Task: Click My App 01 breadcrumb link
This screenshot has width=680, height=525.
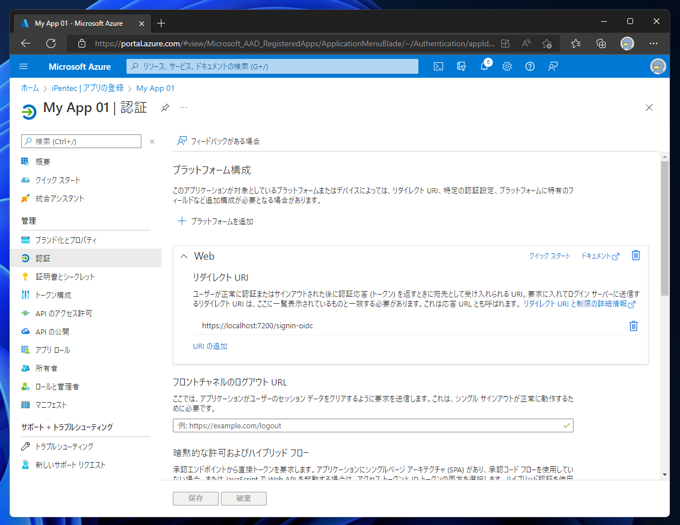Action: coord(155,88)
